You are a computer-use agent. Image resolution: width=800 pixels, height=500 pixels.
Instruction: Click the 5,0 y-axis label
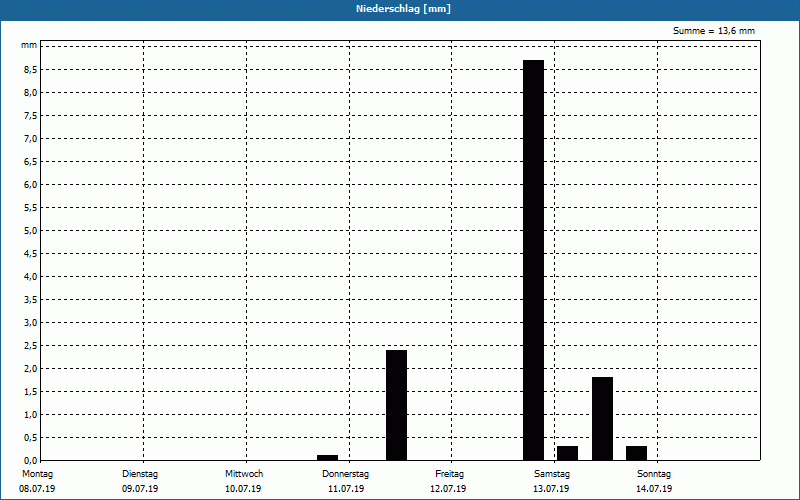point(31,231)
